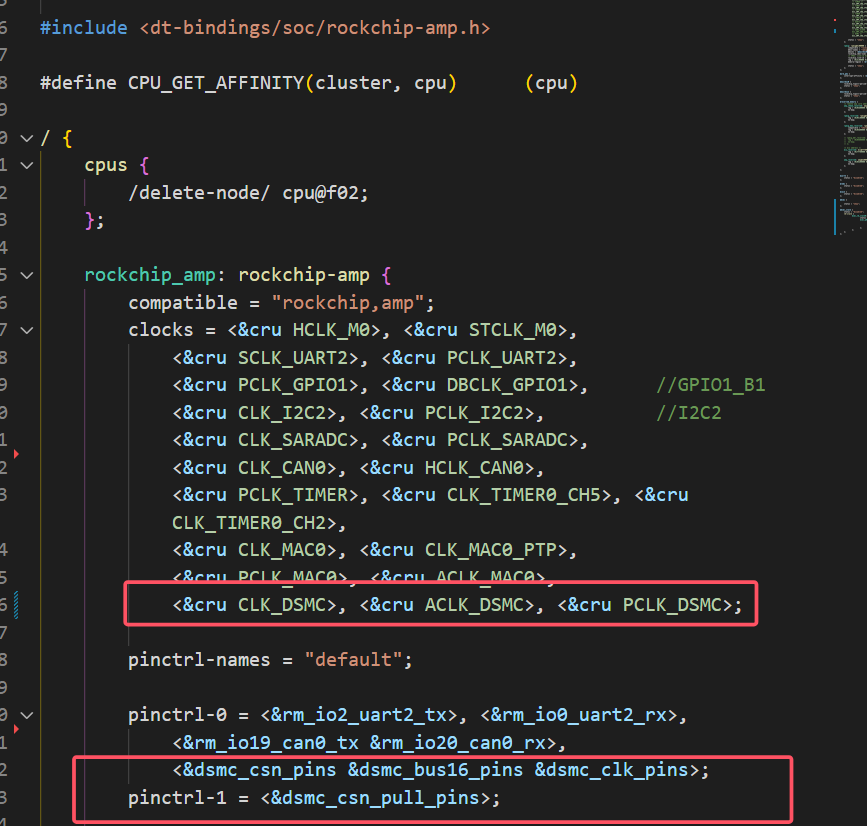Jump to code via the minimap preview
The height and width of the screenshot is (826, 867).
tap(848, 120)
